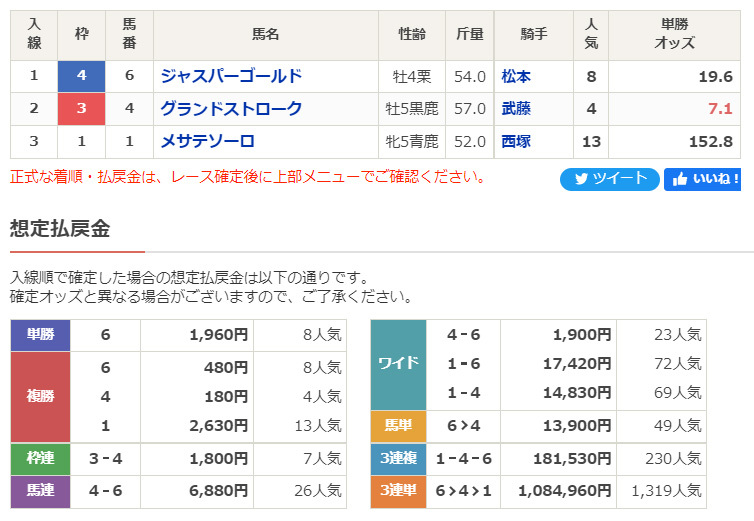The width and height of the screenshot is (754, 521).
Task: Click the 230人気 popularity value
Action: [x=673, y=459]
